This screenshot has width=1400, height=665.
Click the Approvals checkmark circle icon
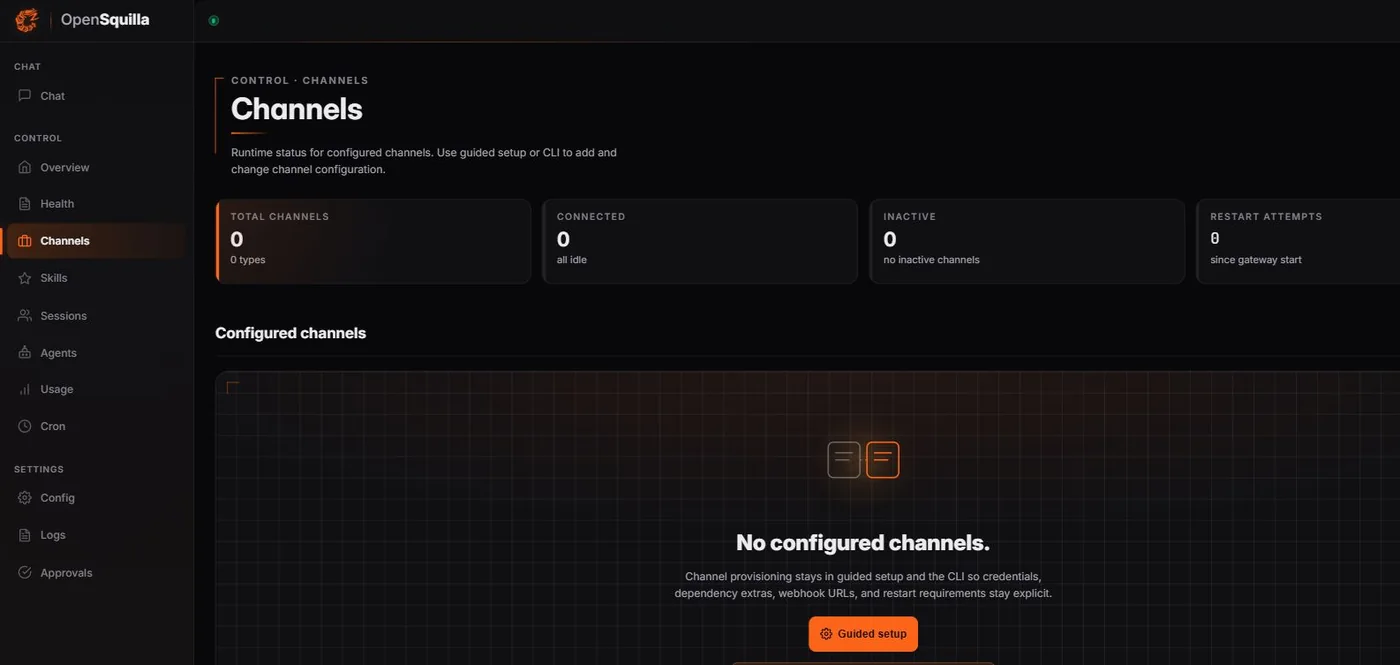coord(25,573)
